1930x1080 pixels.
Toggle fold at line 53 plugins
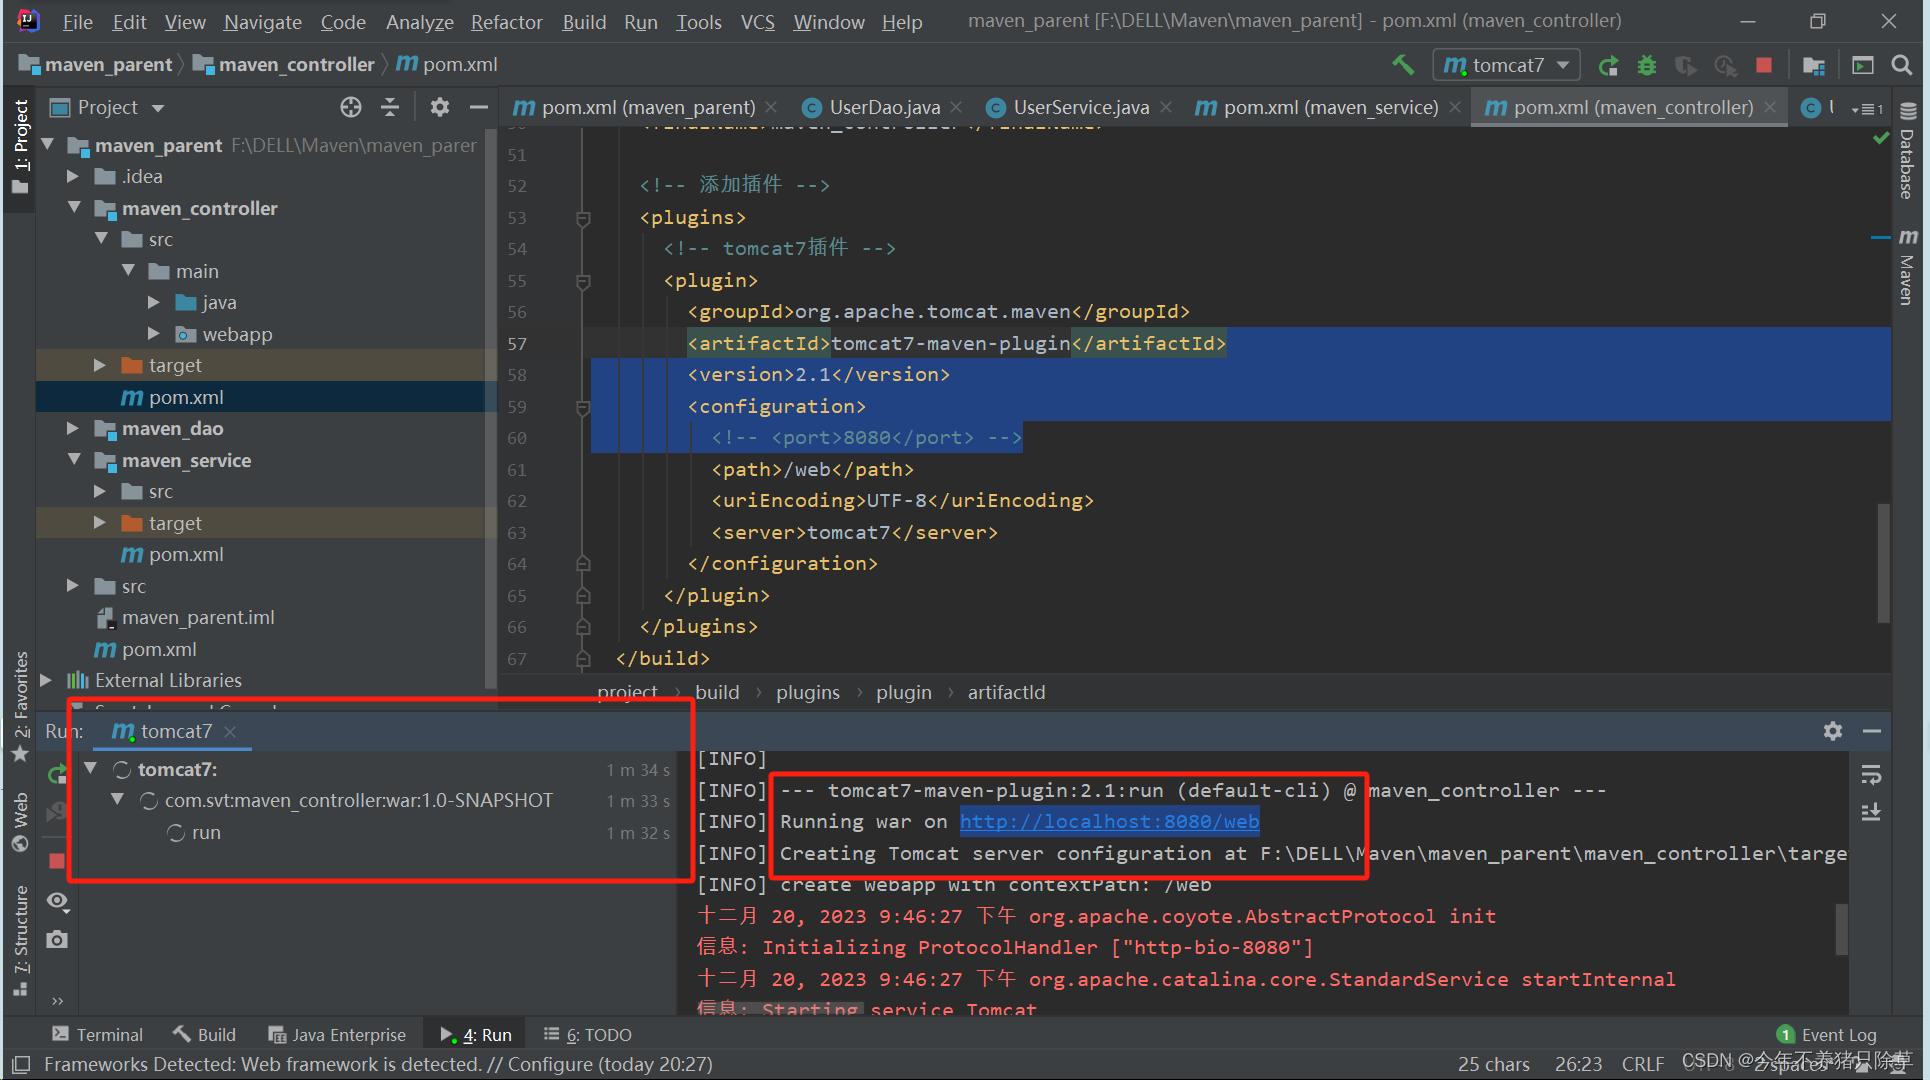[583, 218]
